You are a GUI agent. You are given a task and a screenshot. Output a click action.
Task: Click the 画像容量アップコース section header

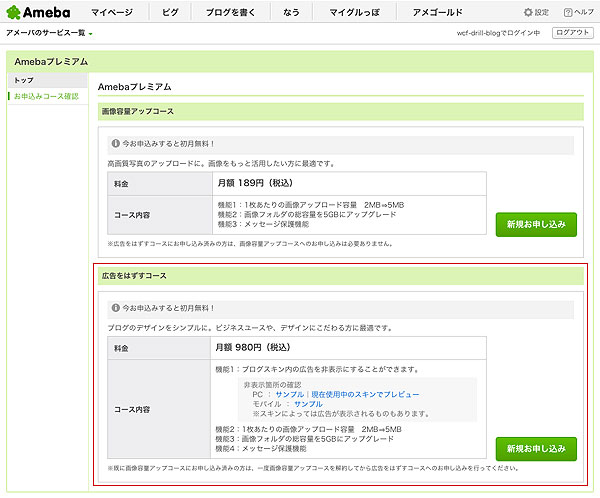tap(341, 111)
